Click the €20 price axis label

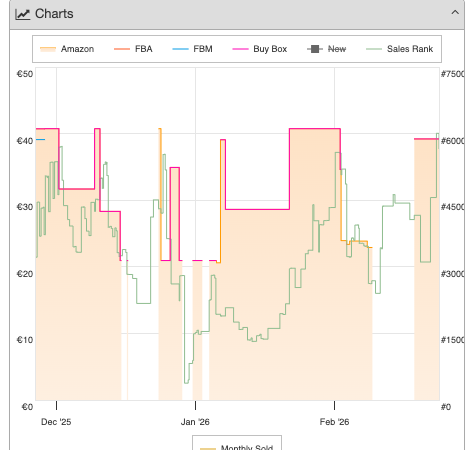[25, 274]
